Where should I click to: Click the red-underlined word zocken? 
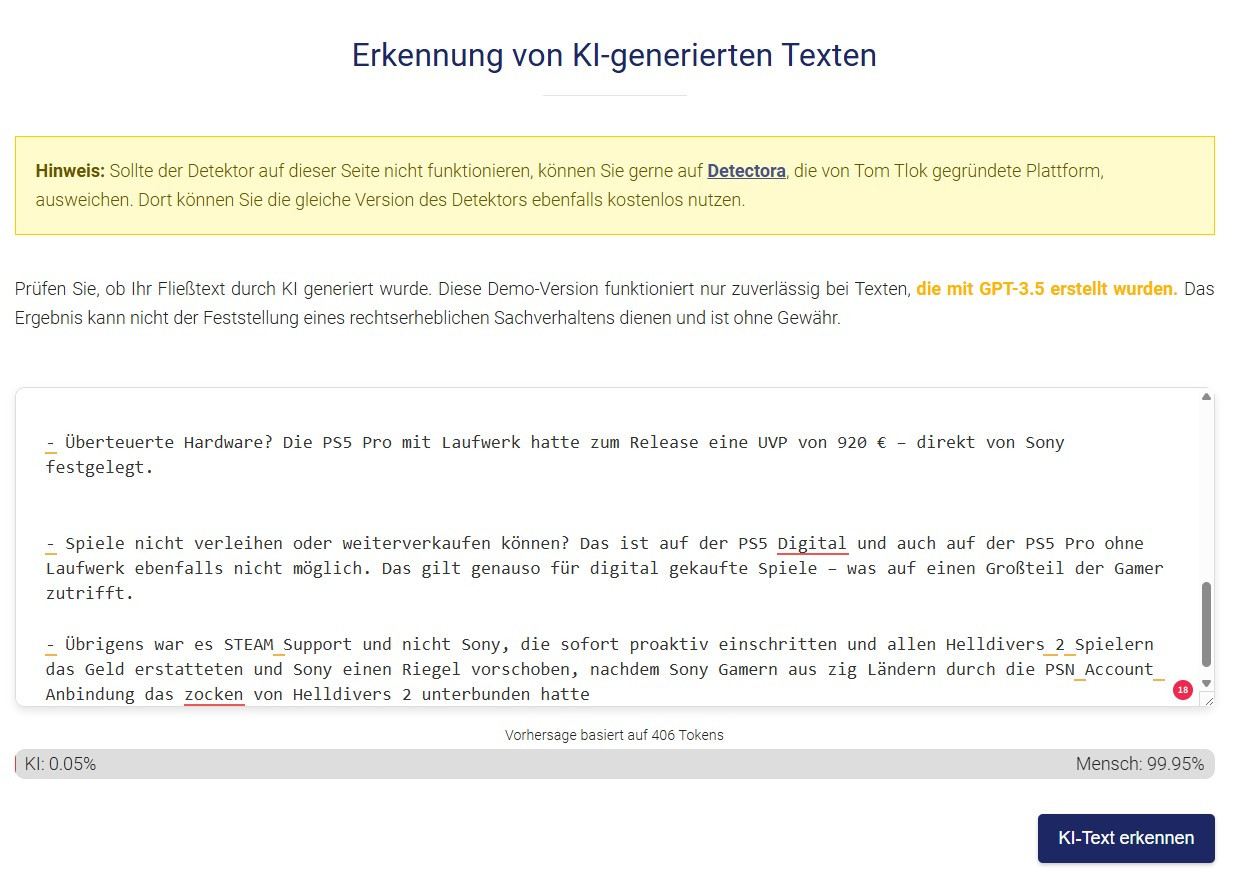[214, 694]
